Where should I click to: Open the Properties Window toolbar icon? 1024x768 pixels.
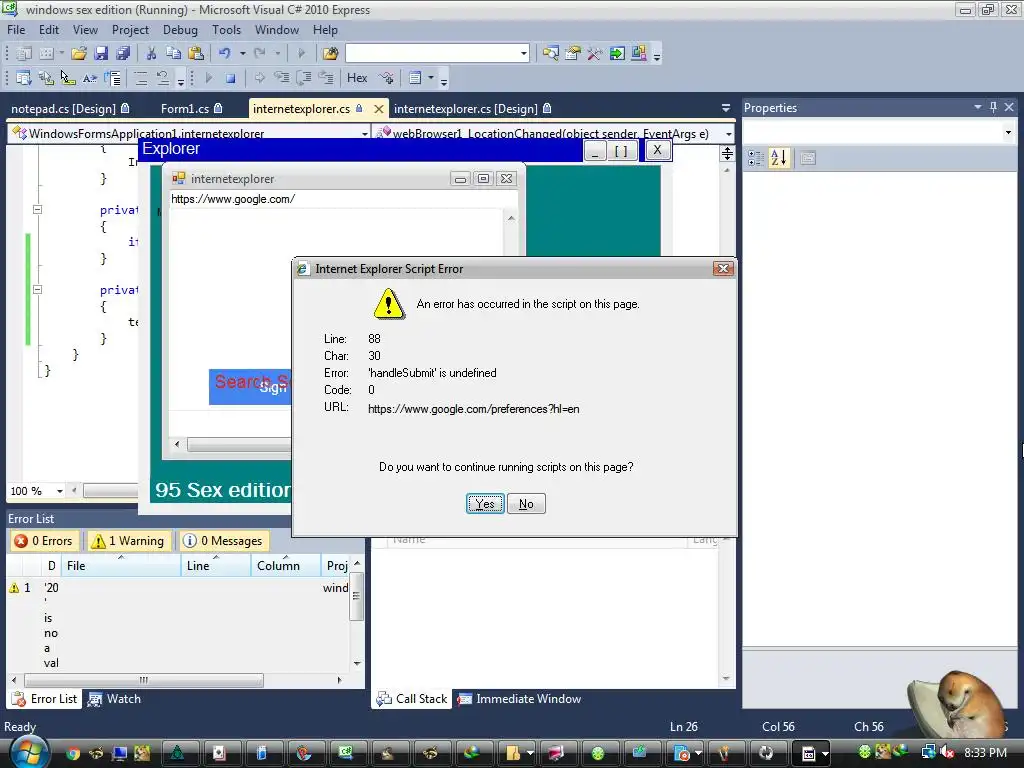(x=573, y=54)
